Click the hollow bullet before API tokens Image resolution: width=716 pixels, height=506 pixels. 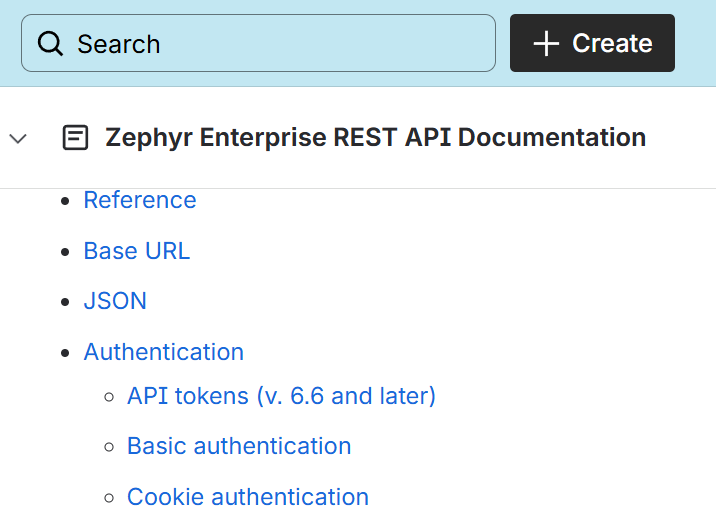click(x=109, y=397)
